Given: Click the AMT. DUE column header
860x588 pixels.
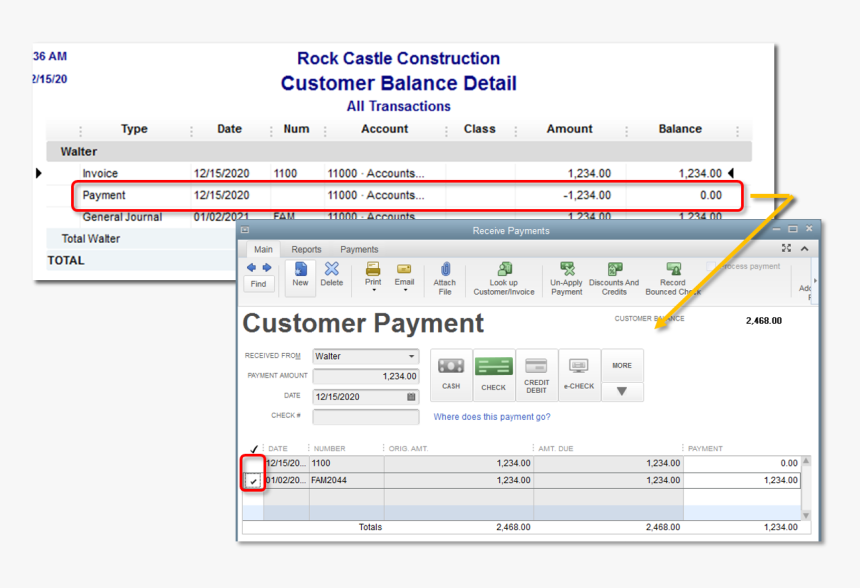Looking at the screenshot, I should 556,449.
